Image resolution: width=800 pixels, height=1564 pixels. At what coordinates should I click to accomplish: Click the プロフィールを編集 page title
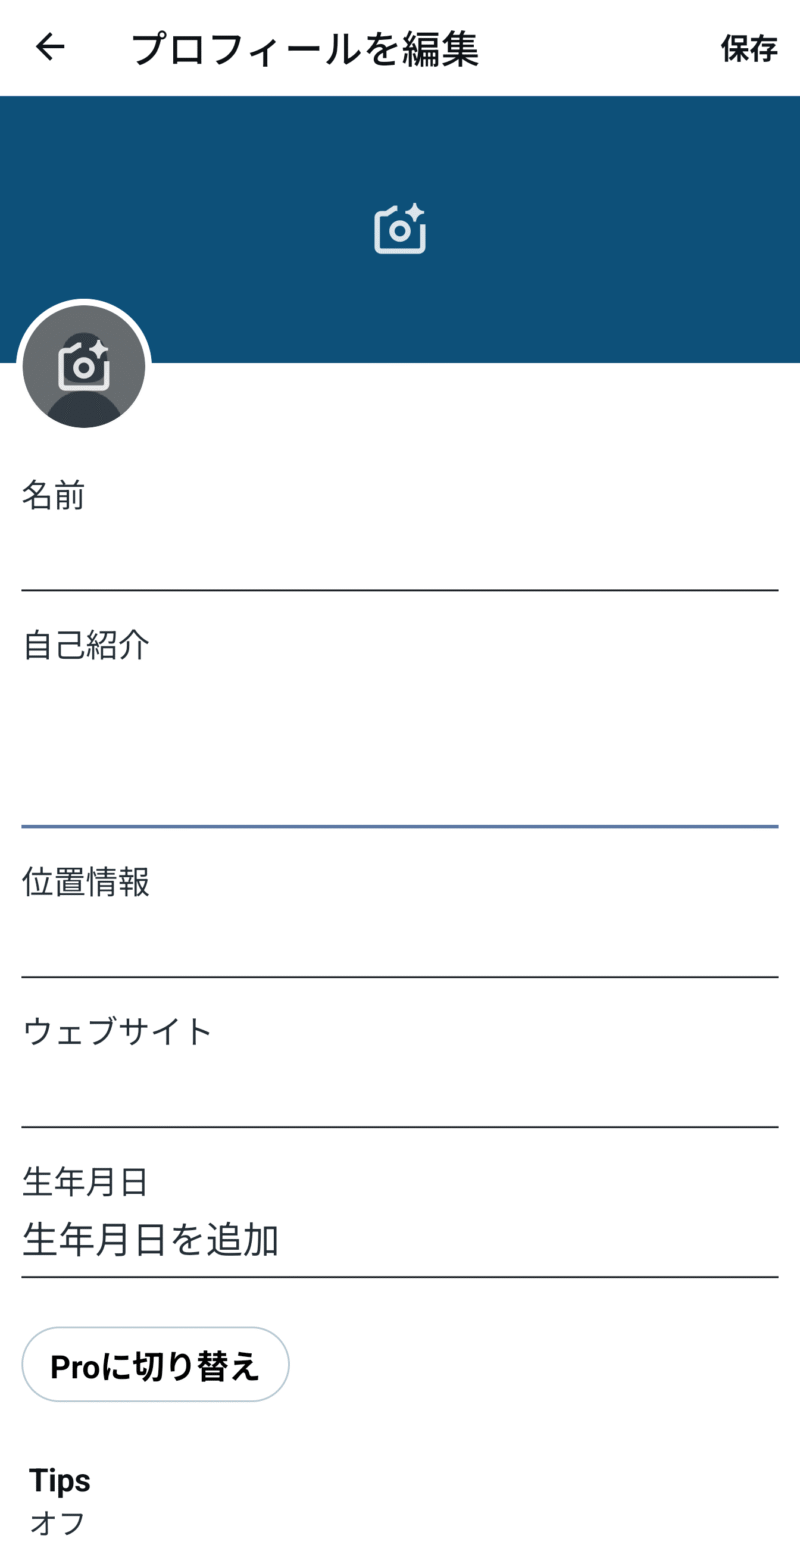[x=305, y=49]
